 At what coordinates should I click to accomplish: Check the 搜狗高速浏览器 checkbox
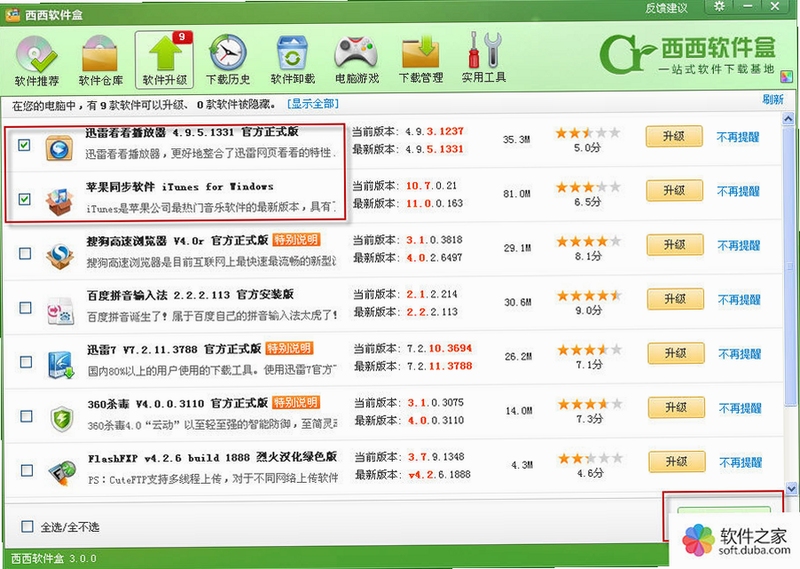[x=25, y=254]
